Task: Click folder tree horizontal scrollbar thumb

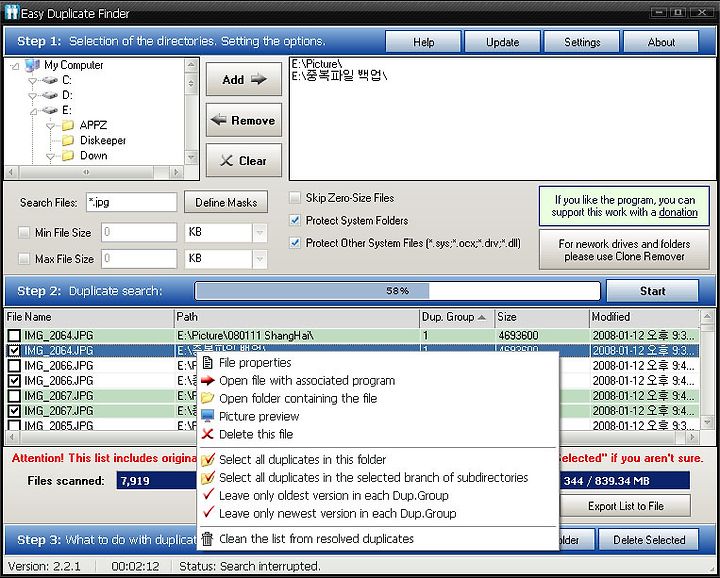Action: (x=86, y=172)
